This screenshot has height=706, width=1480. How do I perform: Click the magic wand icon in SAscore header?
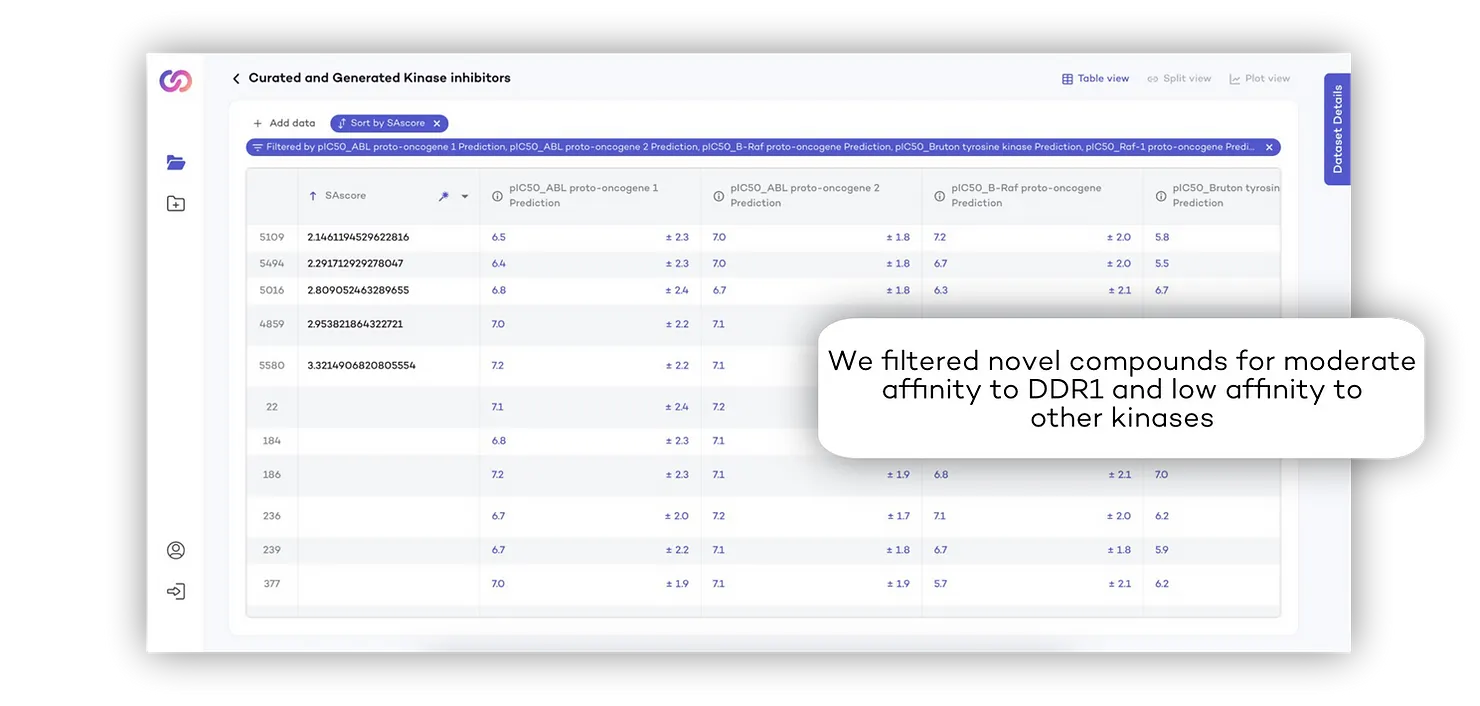pyautogui.click(x=444, y=196)
